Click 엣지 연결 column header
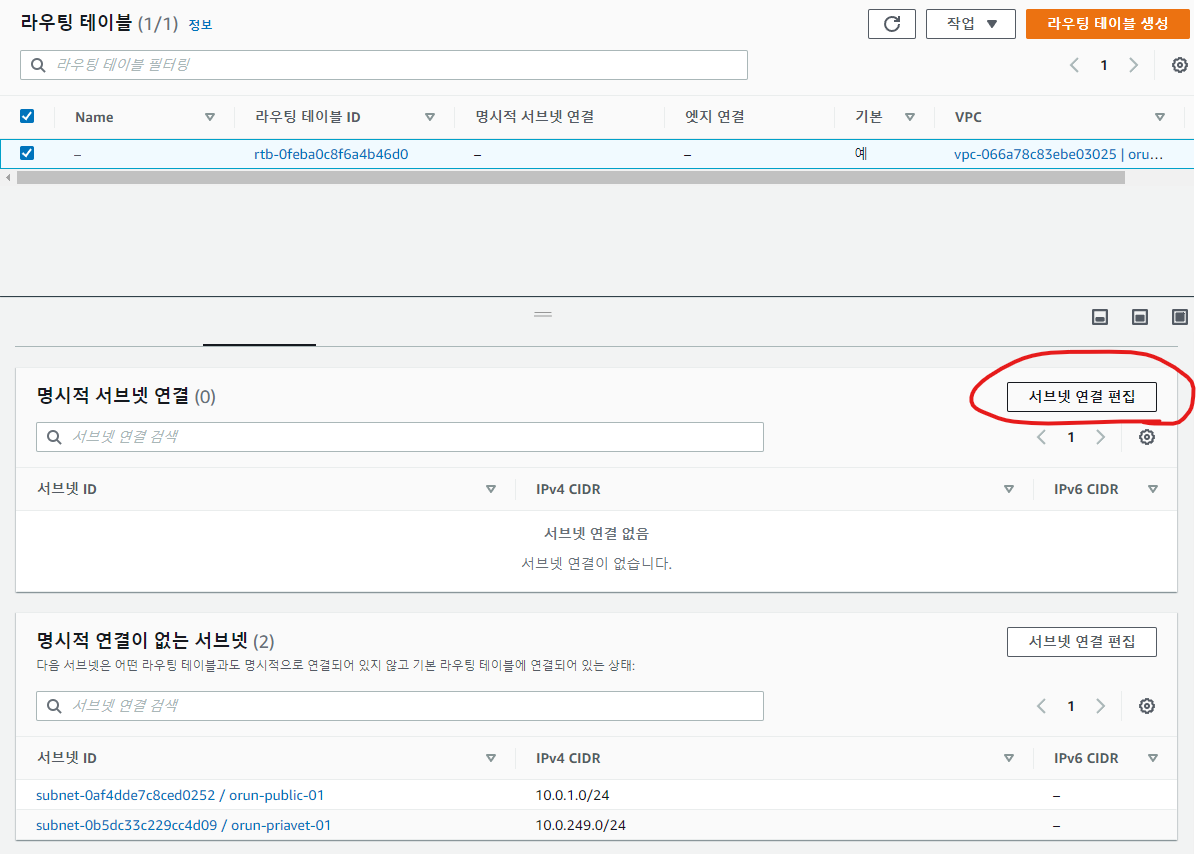The height and width of the screenshot is (854, 1196). pyautogui.click(x=715, y=117)
